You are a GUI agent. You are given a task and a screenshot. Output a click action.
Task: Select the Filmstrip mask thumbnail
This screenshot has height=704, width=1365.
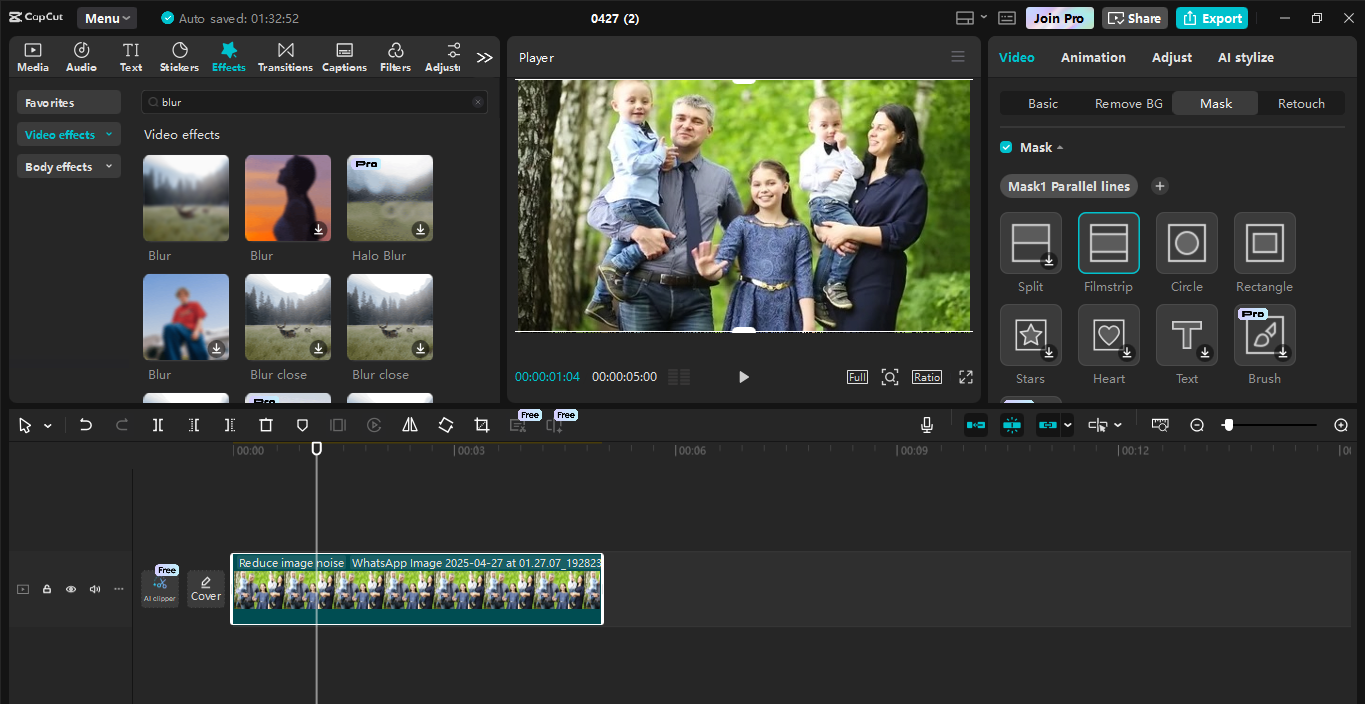pyautogui.click(x=1108, y=242)
